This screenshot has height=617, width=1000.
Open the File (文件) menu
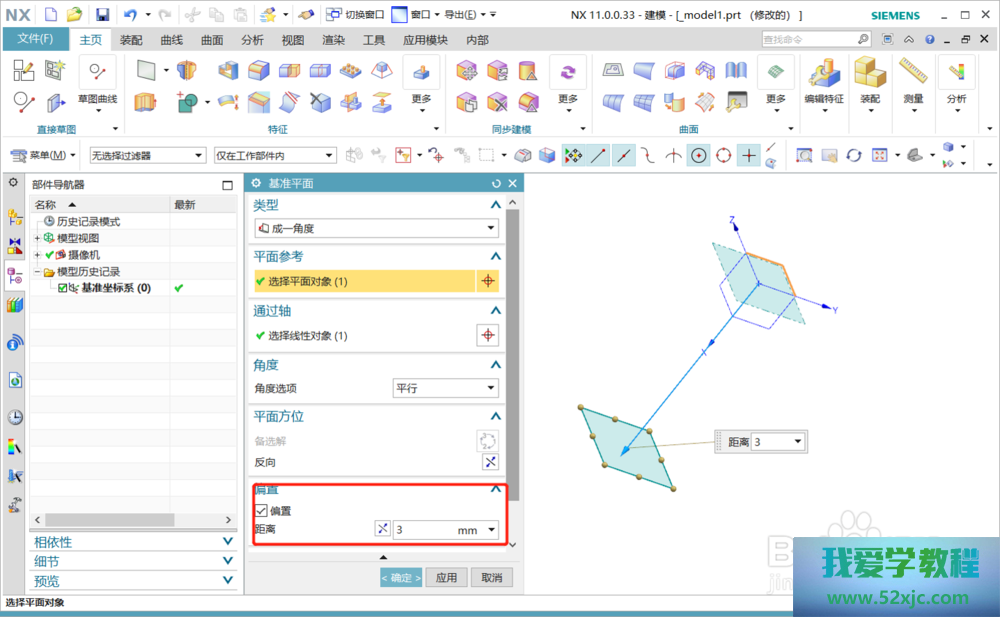(35, 39)
